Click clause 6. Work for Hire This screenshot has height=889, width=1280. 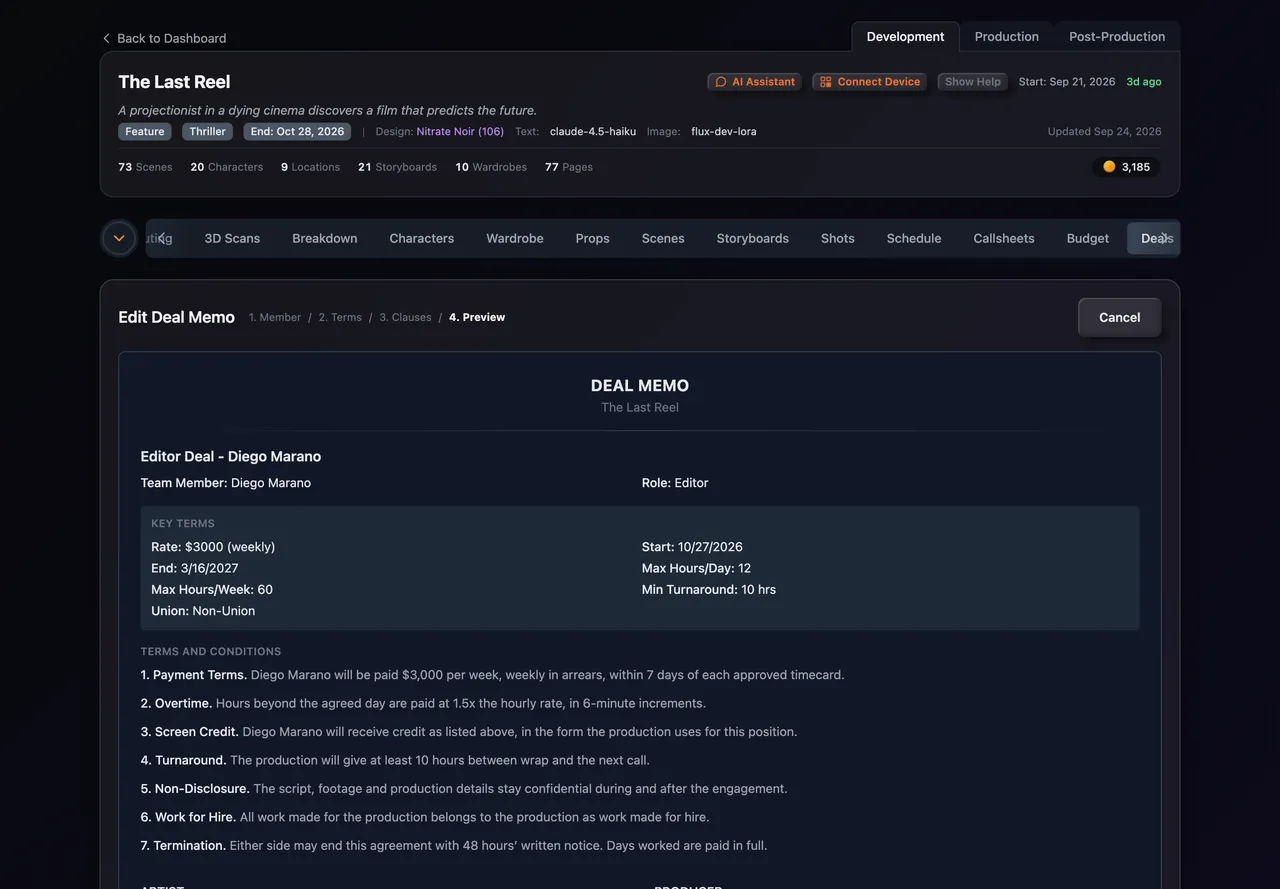425,817
